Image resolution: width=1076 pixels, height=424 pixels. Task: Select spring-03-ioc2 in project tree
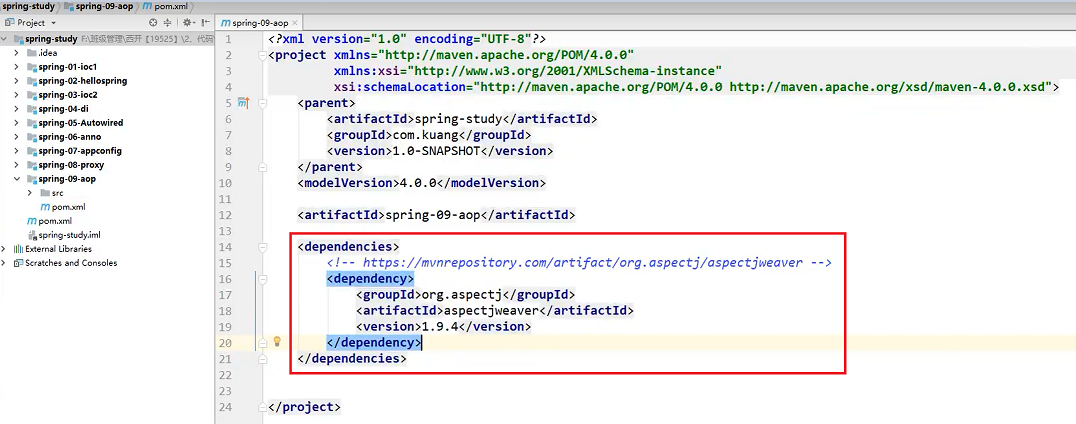tap(68, 95)
